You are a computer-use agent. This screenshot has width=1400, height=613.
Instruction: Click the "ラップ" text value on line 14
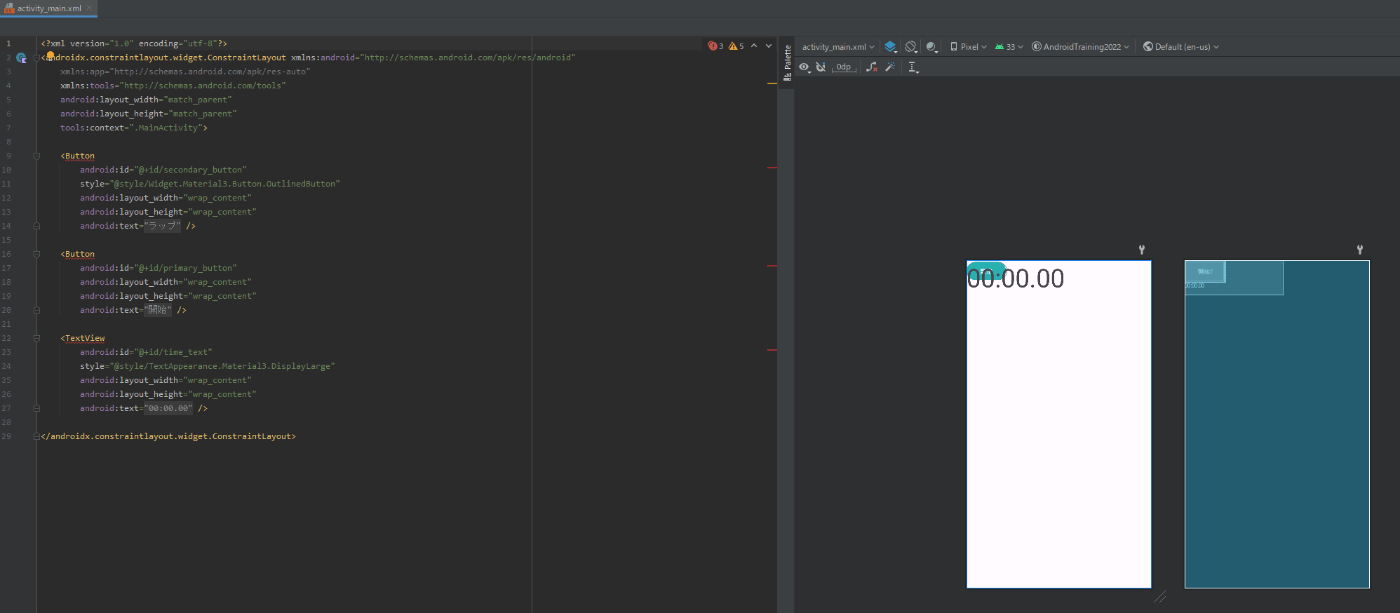click(163, 226)
